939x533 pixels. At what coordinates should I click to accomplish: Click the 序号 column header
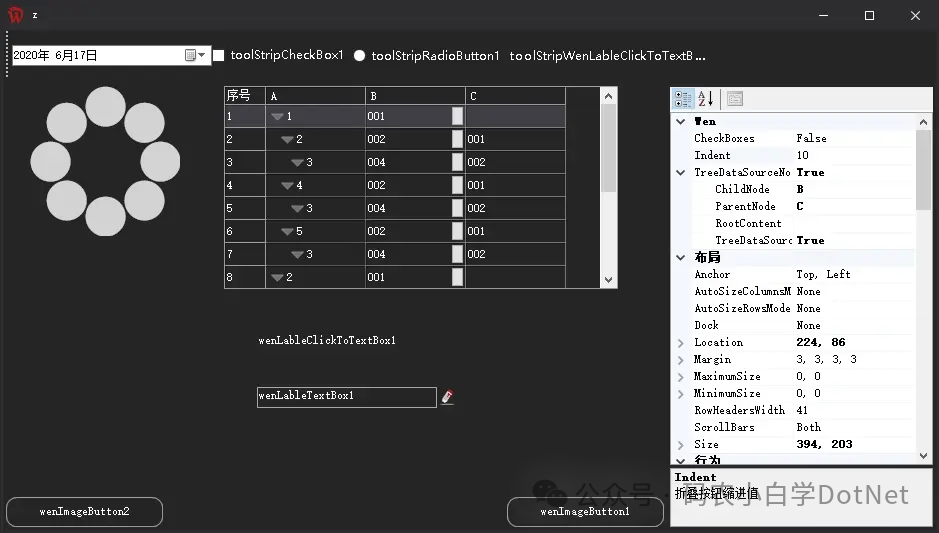point(244,96)
